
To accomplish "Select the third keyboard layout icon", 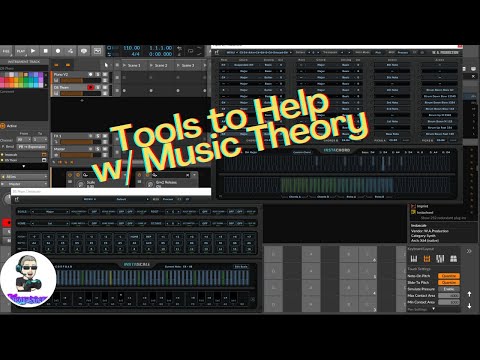I will click(x=440, y=259).
